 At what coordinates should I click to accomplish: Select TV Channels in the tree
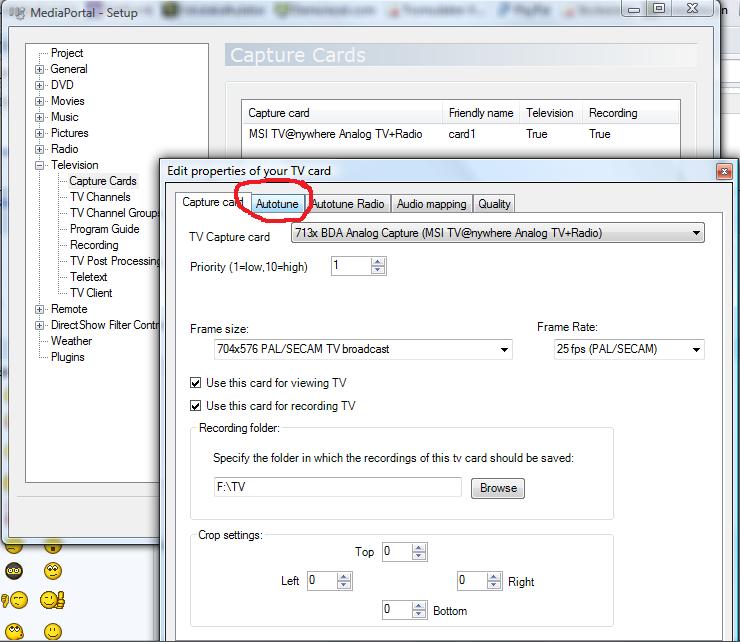click(100, 197)
